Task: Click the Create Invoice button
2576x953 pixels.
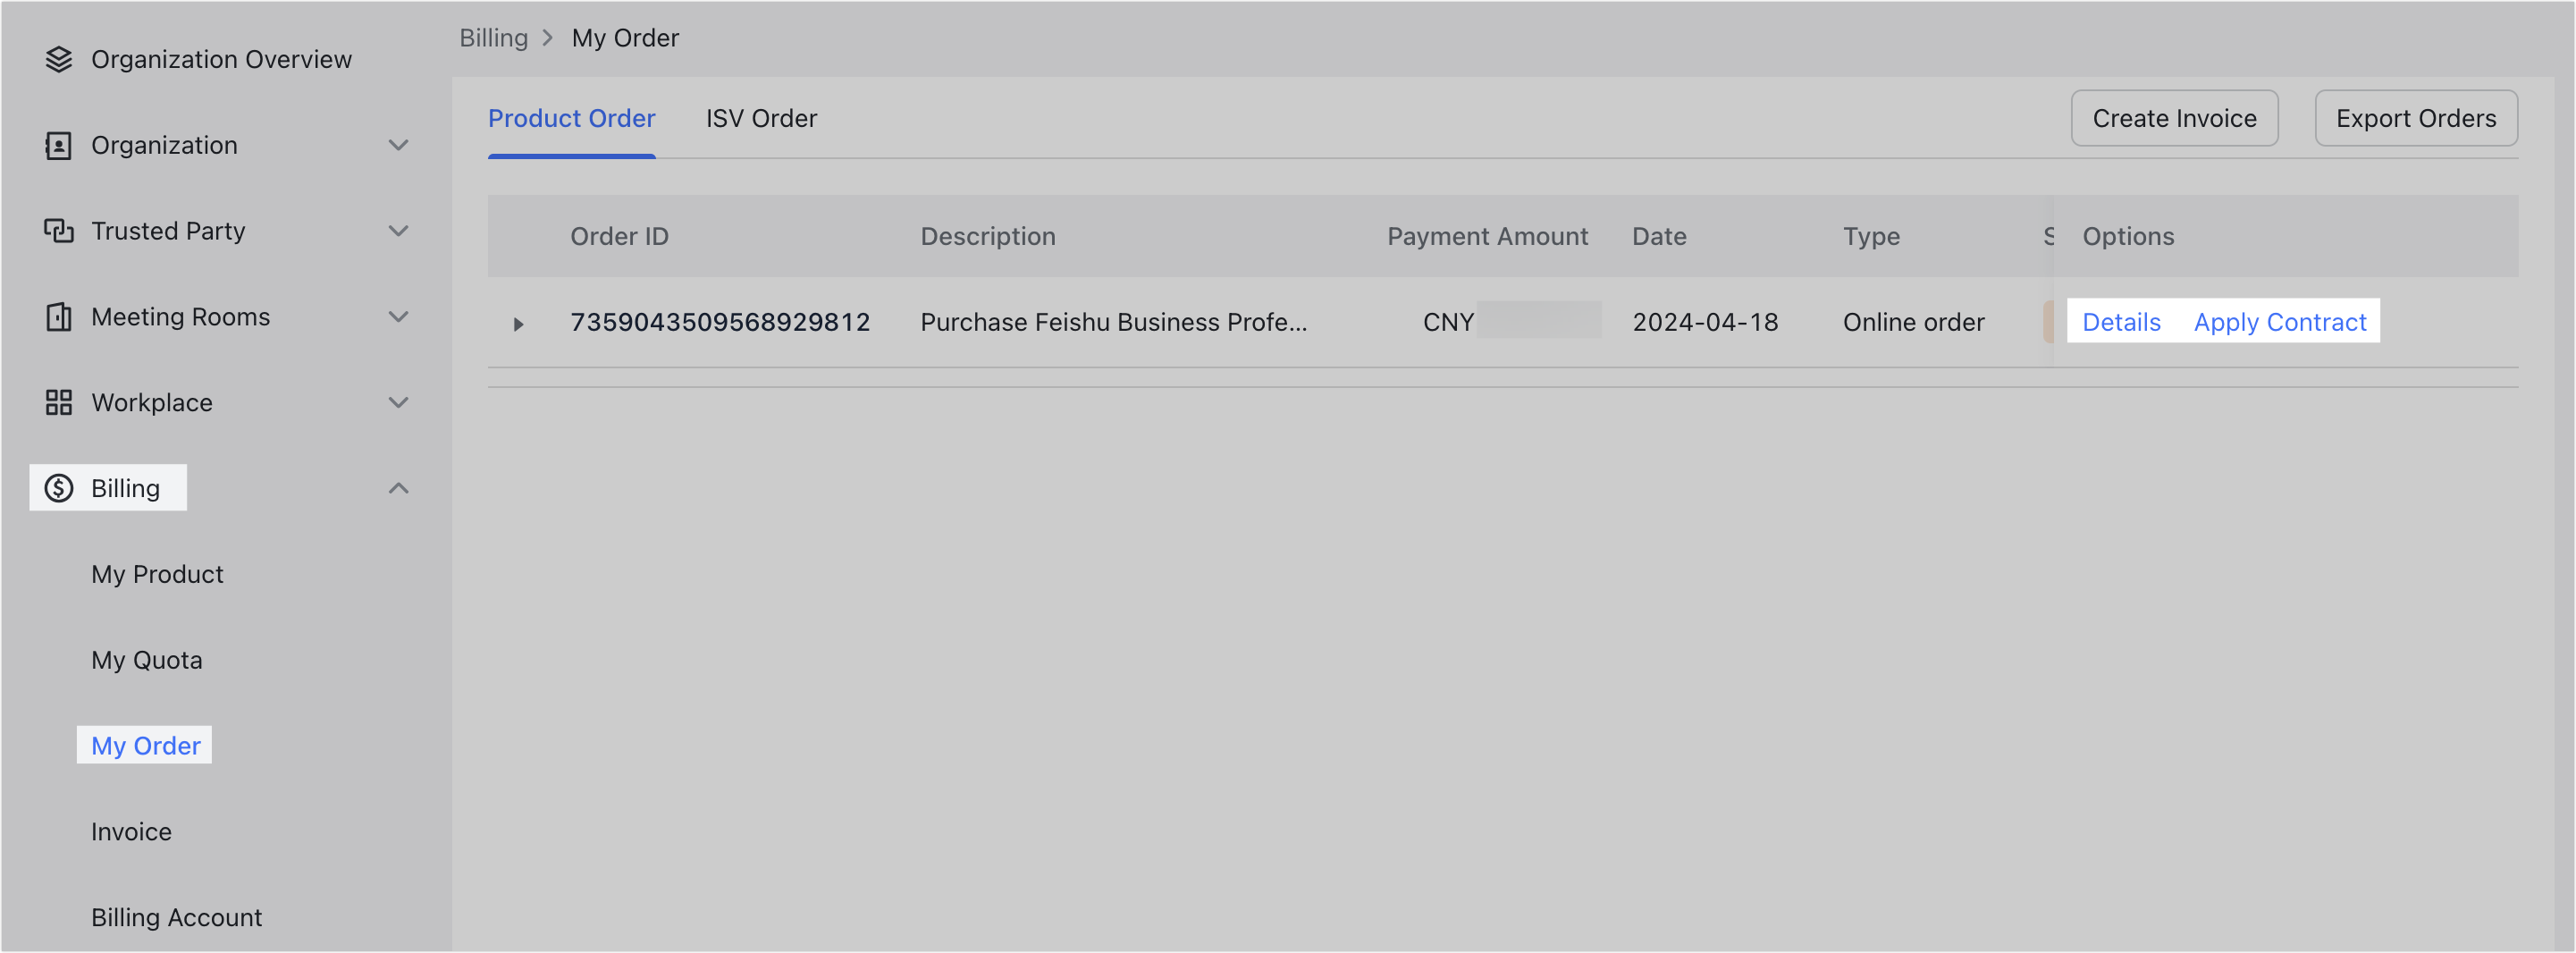Action: (x=2174, y=118)
